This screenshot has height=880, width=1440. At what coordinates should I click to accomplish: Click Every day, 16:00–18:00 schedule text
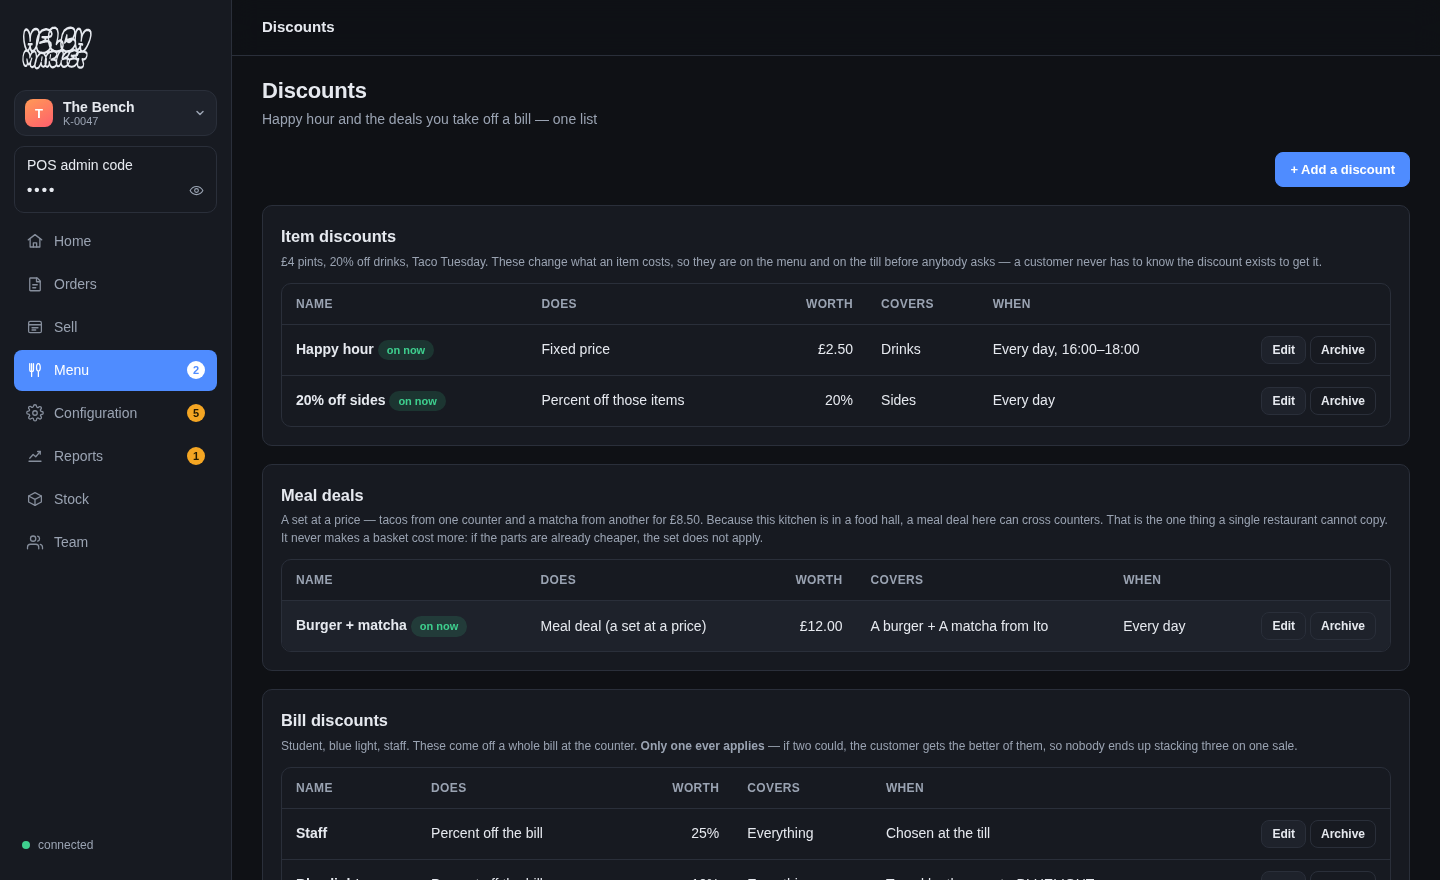pos(1066,349)
